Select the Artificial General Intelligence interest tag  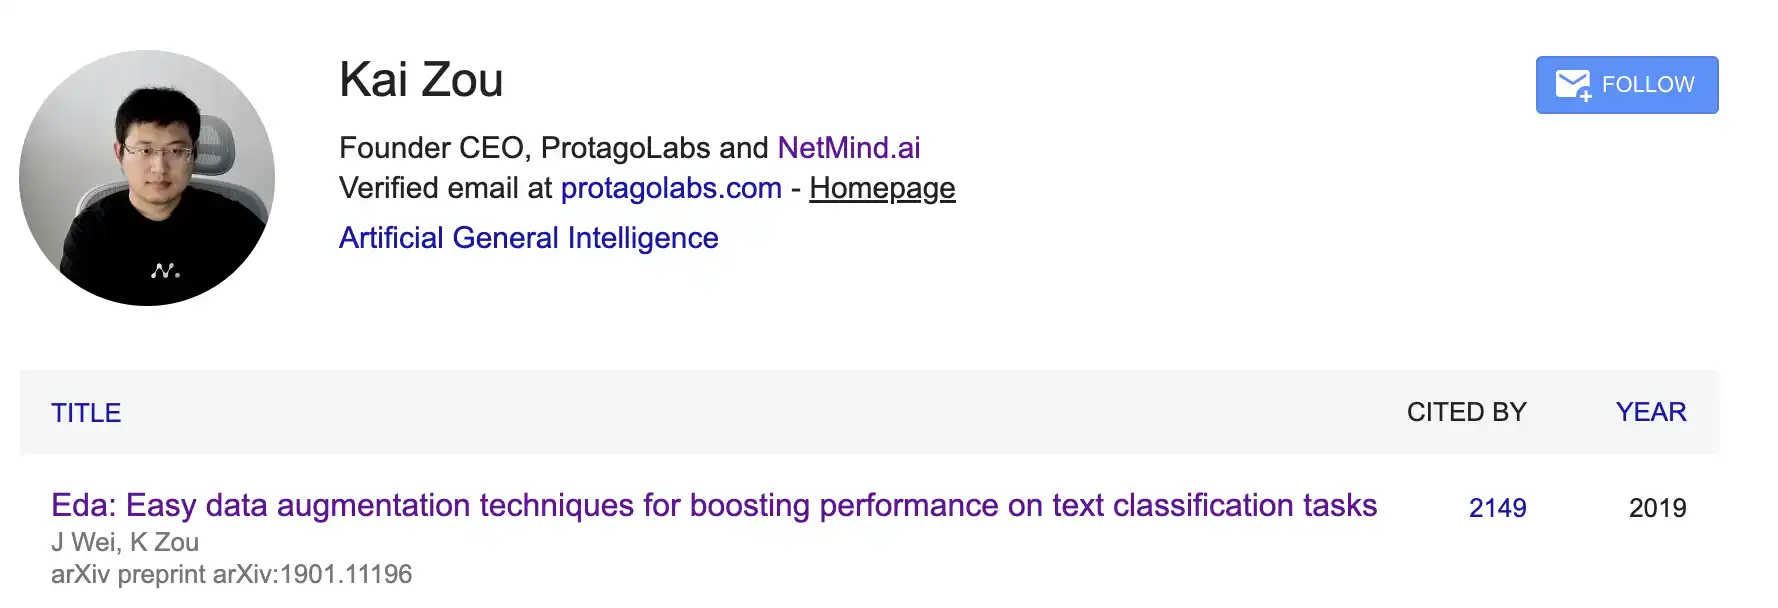tap(528, 238)
